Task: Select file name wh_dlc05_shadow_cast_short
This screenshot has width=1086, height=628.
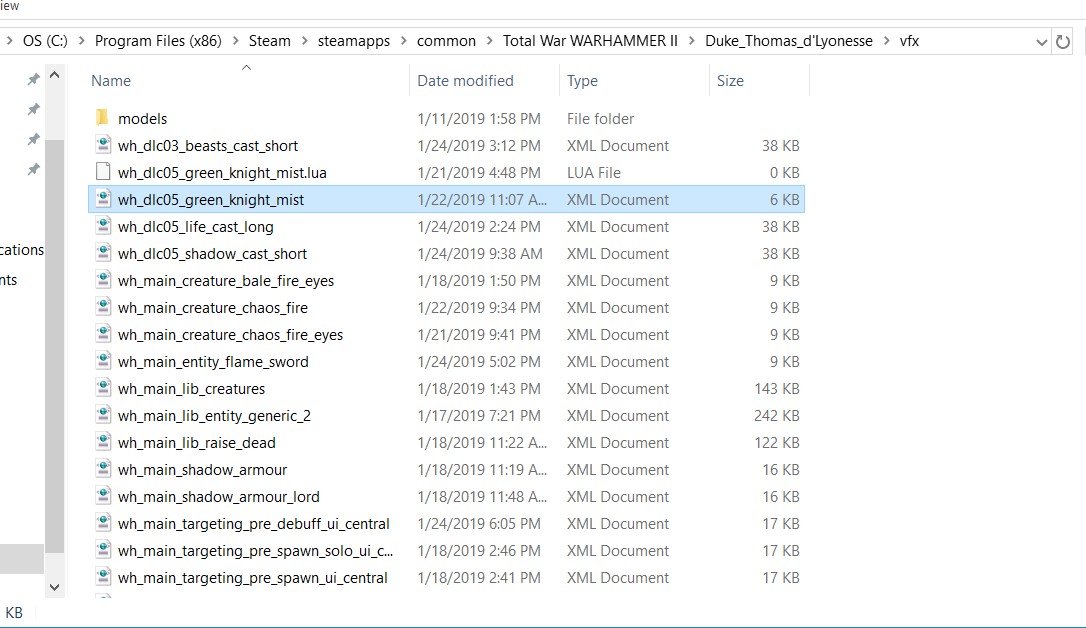Action: [213, 253]
